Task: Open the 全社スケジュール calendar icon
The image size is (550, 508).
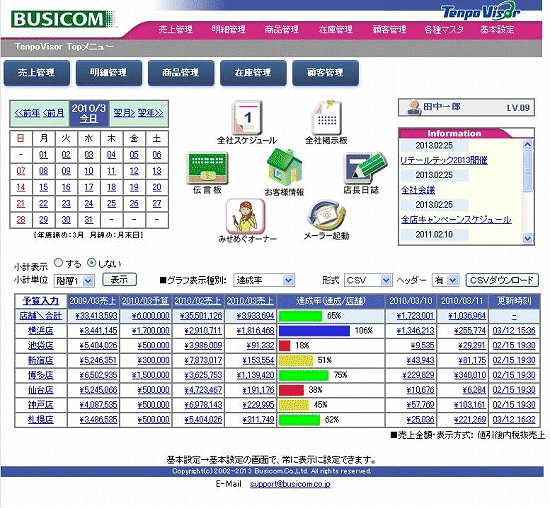Action: (x=247, y=117)
